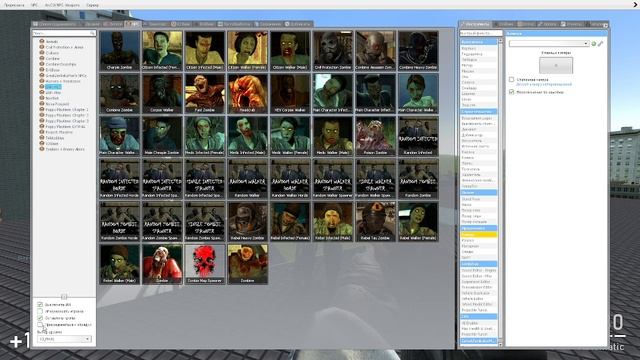
Task: Switch to the NPC spawn menu tab
Action: [x=133, y=24]
